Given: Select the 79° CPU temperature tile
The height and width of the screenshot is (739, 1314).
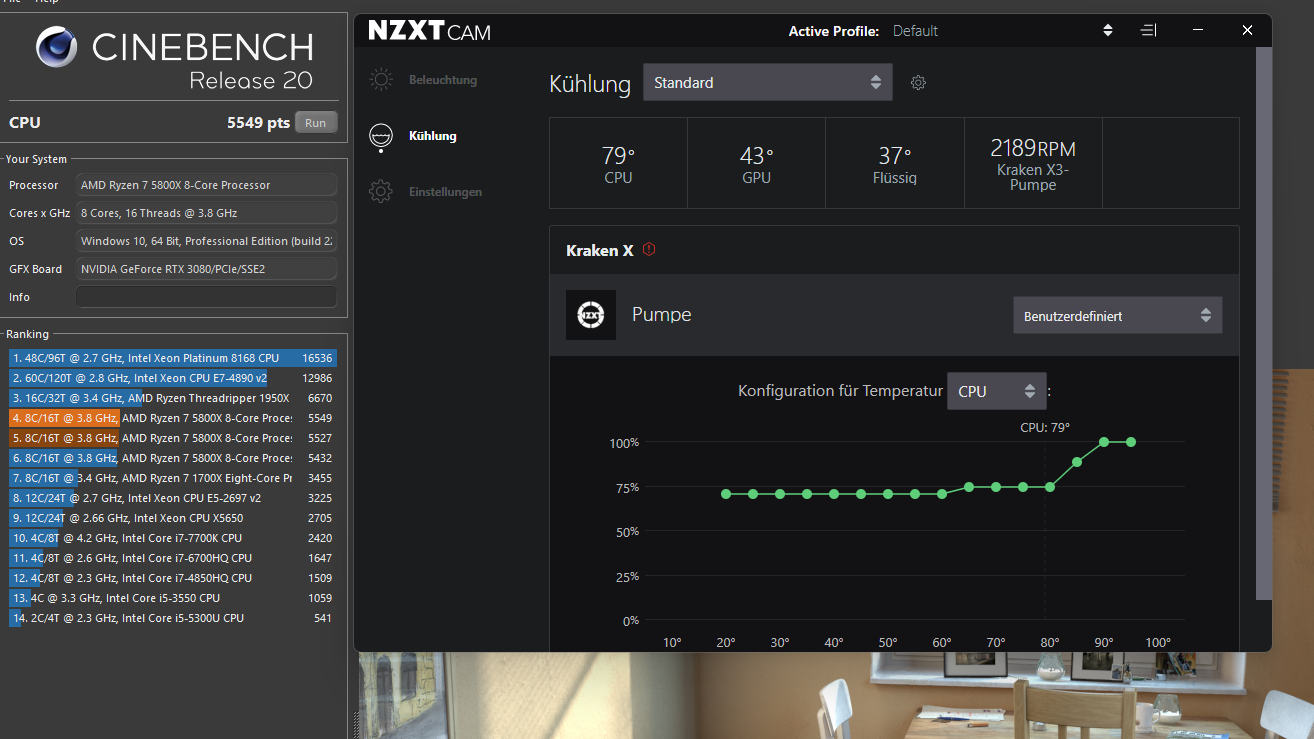Looking at the screenshot, I should (618, 163).
